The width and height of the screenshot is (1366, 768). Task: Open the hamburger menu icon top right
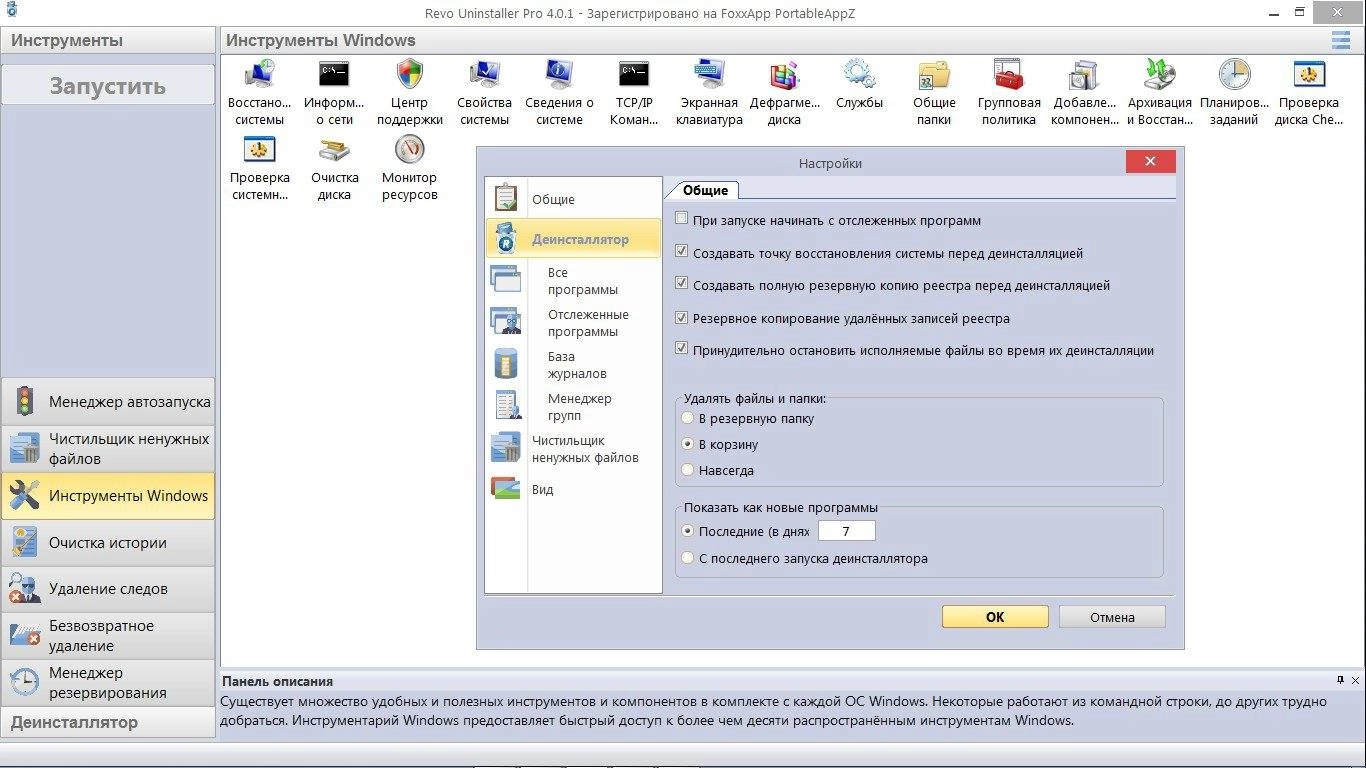pos(1340,40)
